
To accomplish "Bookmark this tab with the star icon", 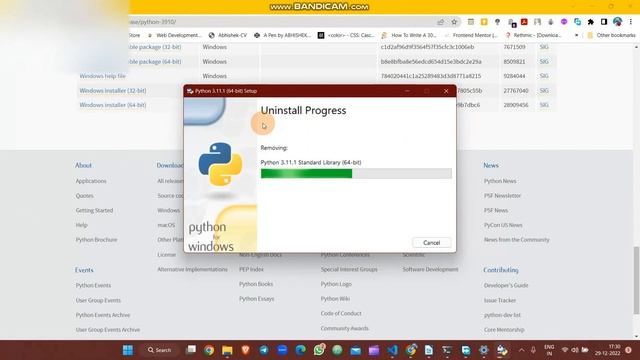I will pyautogui.click(x=454, y=22).
